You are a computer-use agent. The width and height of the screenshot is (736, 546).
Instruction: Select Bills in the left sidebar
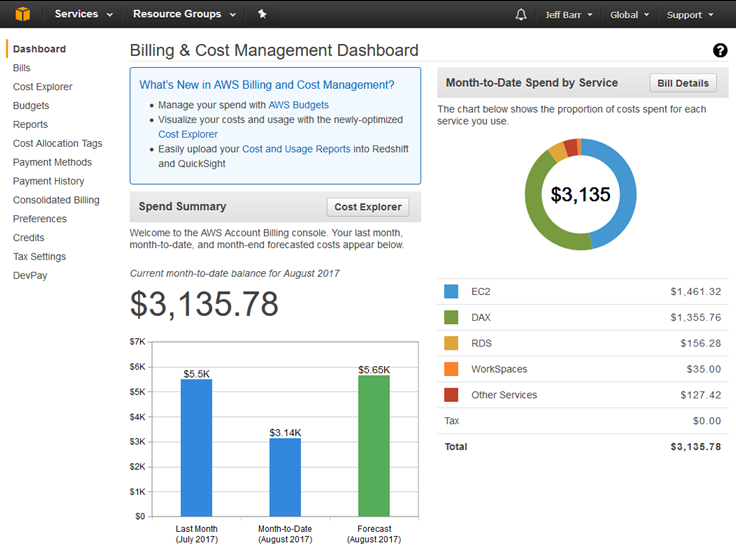[21, 68]
